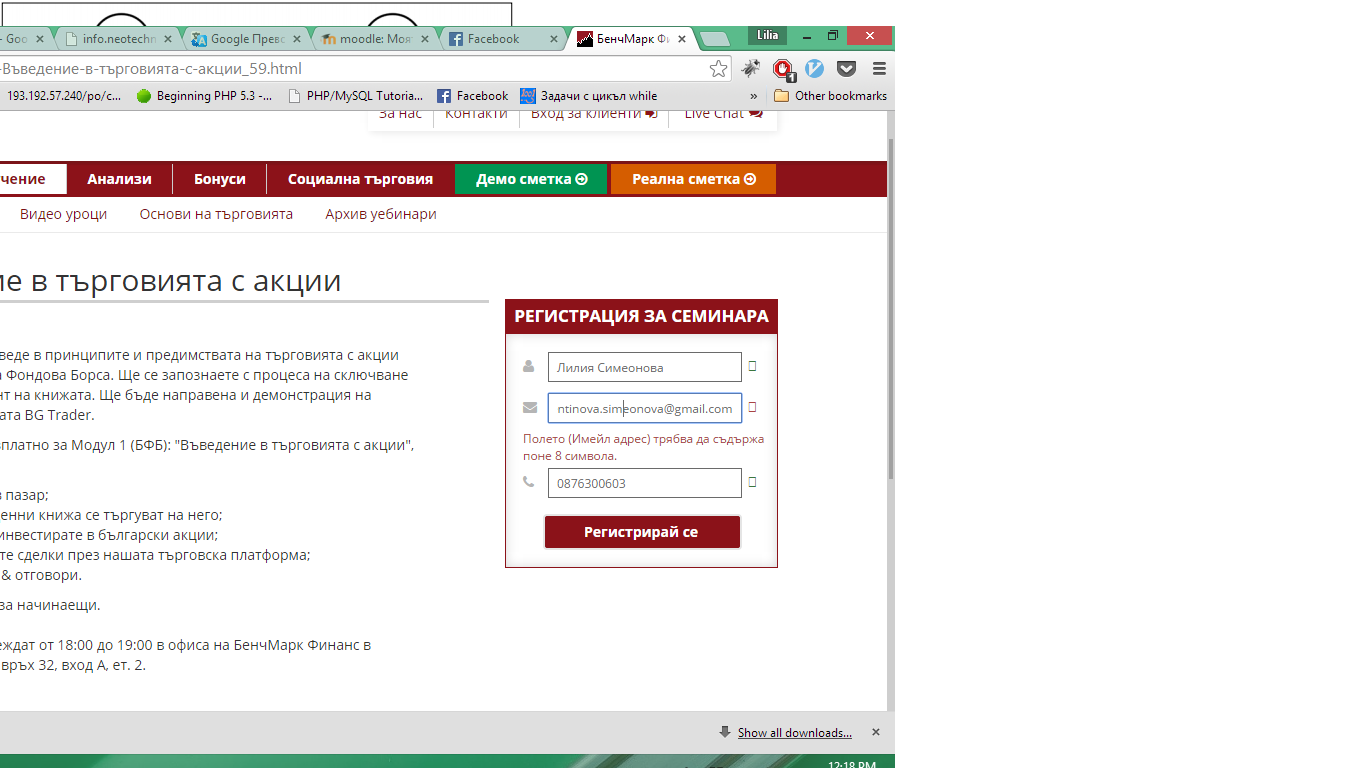Viewport: 1366px width, 768px height.
Task: Open the Lilia profile switcher
Action: [x=767, y=35]
